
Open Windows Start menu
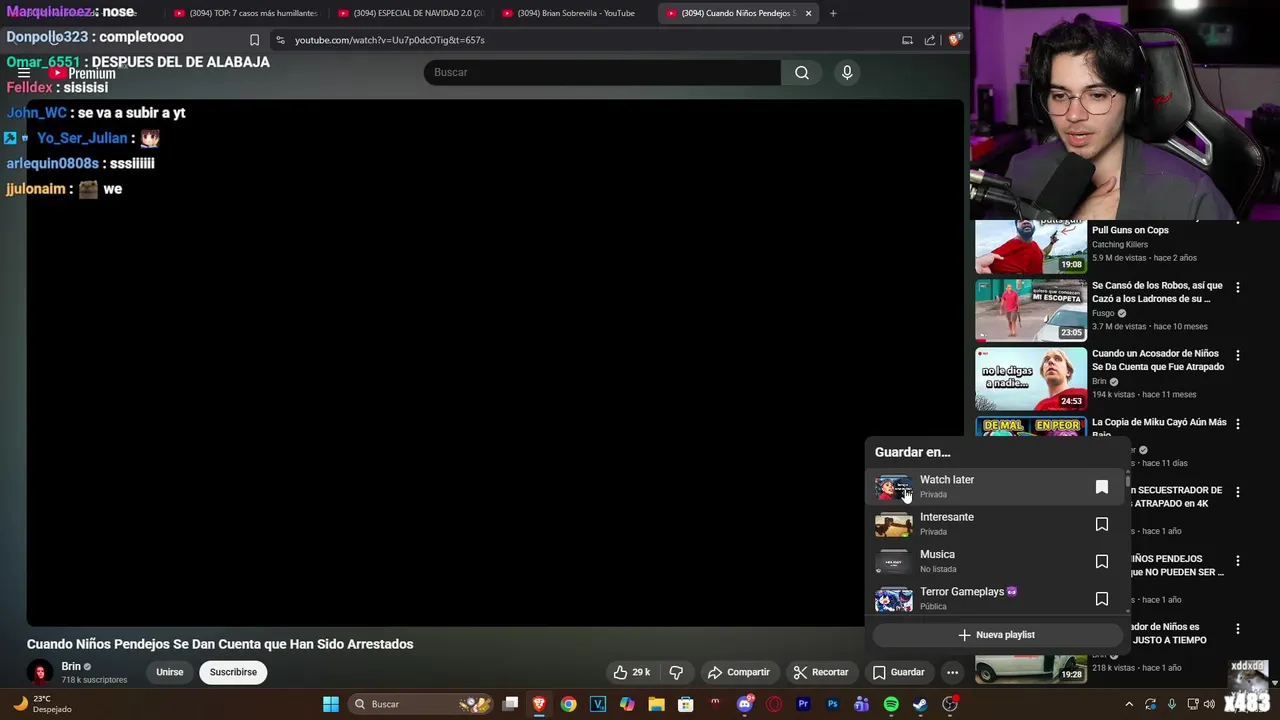coord(330,704)
